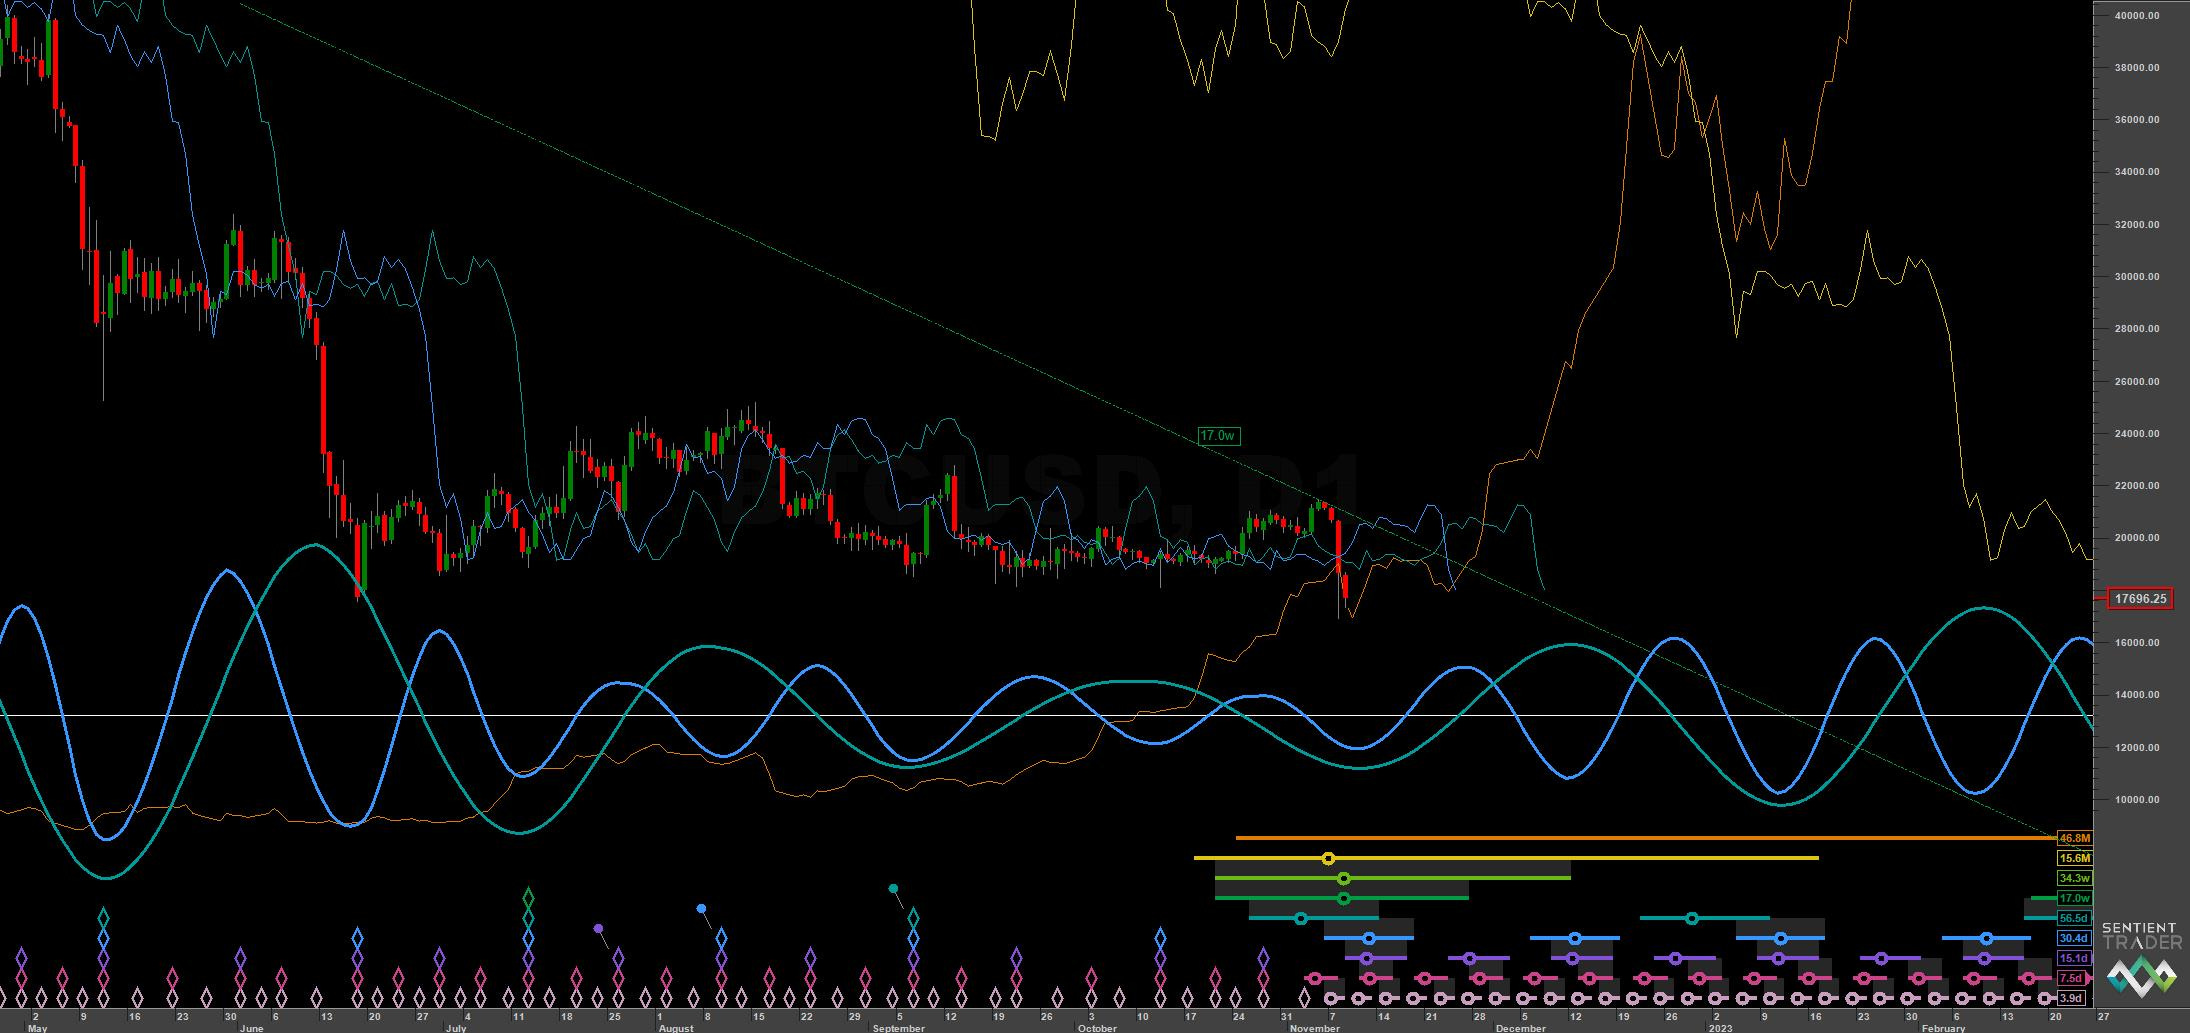The height and width of the screenshot is (1033, 2190).
Task: Click the July label on date axis
Action: pyautogui.click(x=455, y=1028)
